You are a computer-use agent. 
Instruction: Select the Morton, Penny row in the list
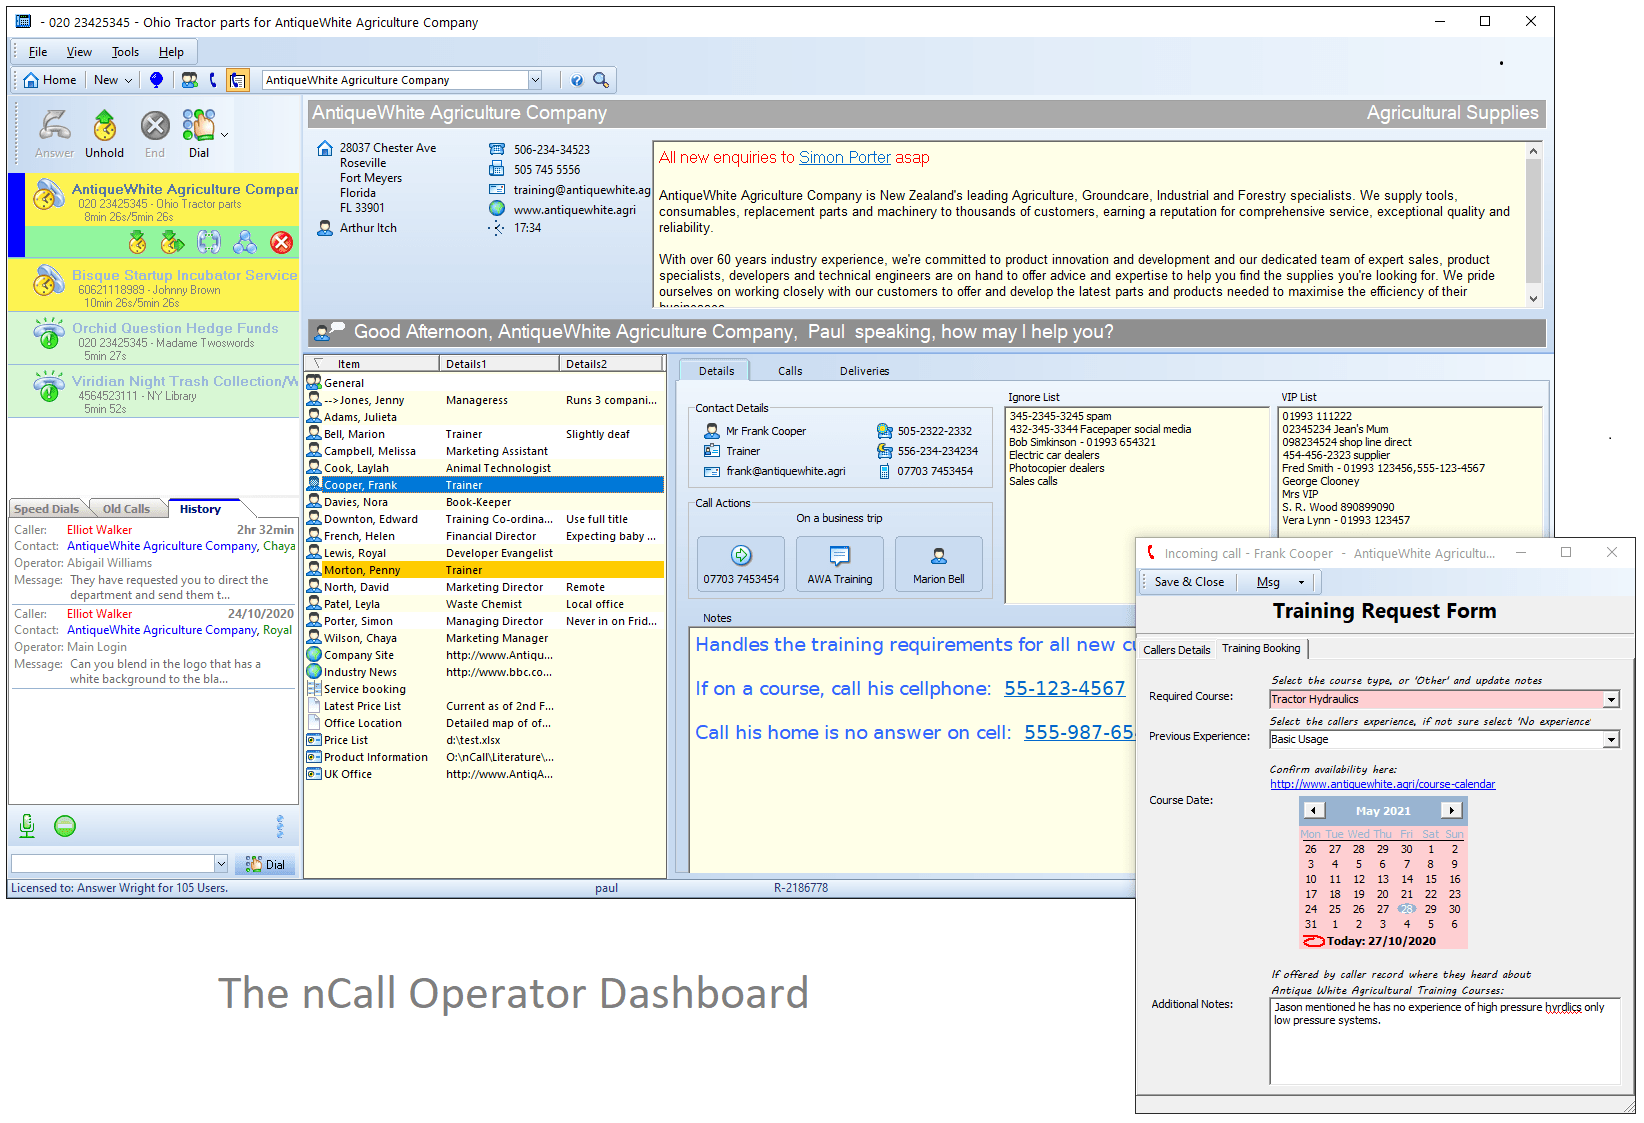485,570
